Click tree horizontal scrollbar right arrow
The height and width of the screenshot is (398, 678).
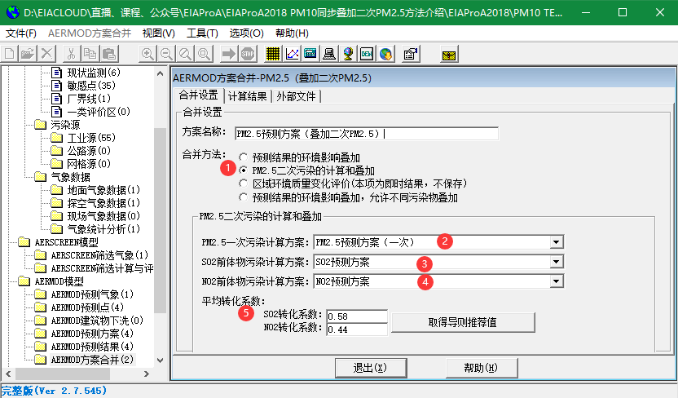coord(146,373)
